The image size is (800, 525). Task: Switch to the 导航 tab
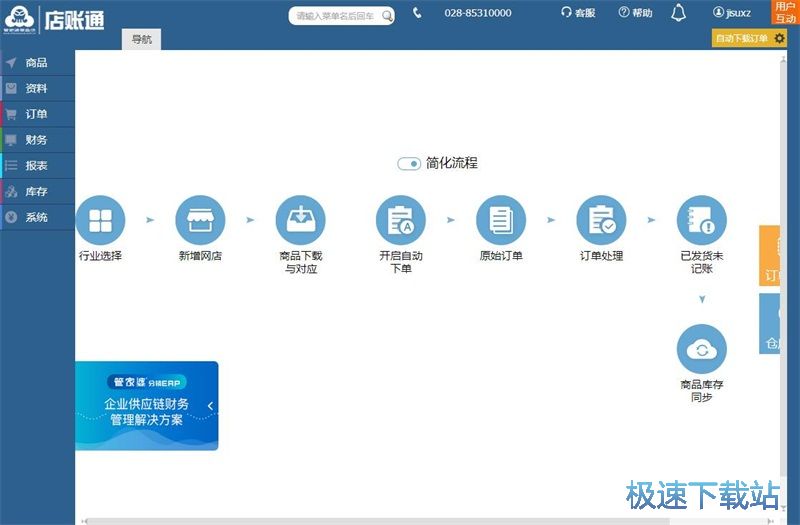click(x=142, y=39)
